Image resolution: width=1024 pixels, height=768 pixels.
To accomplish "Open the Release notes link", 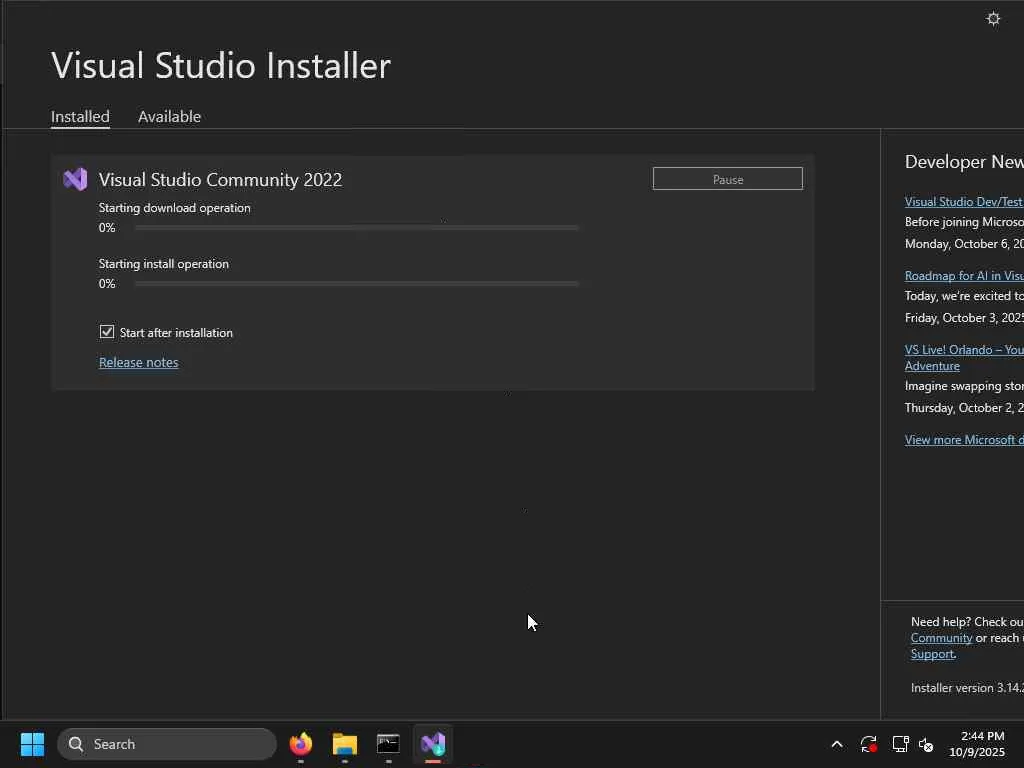I will click(138, 362).
